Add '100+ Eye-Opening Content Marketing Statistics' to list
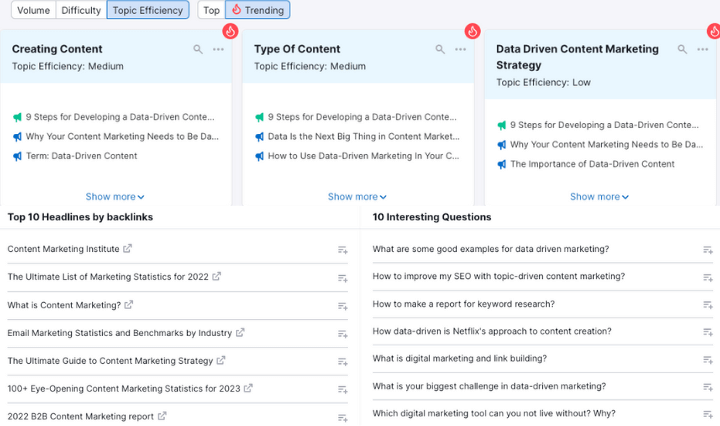The width and height of the screenshot is (720, 426). [343, 390]
